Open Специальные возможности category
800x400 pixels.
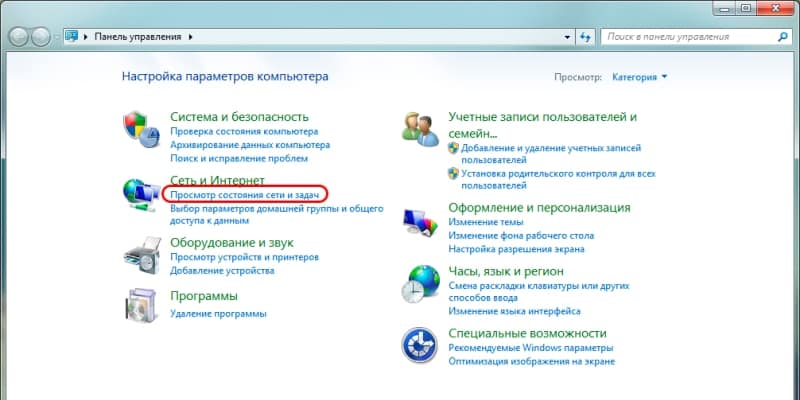[528, 333]
